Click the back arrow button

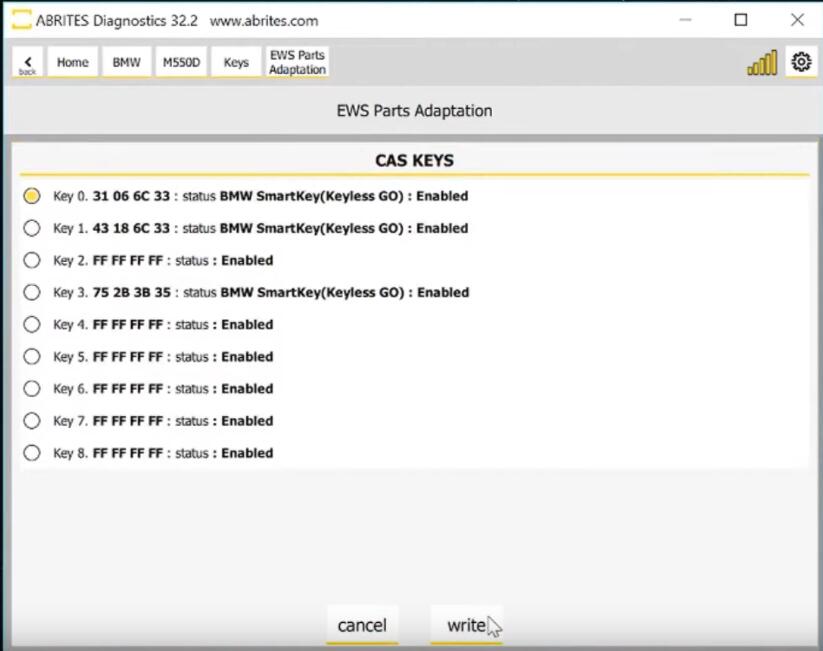(x=27, y=62)
